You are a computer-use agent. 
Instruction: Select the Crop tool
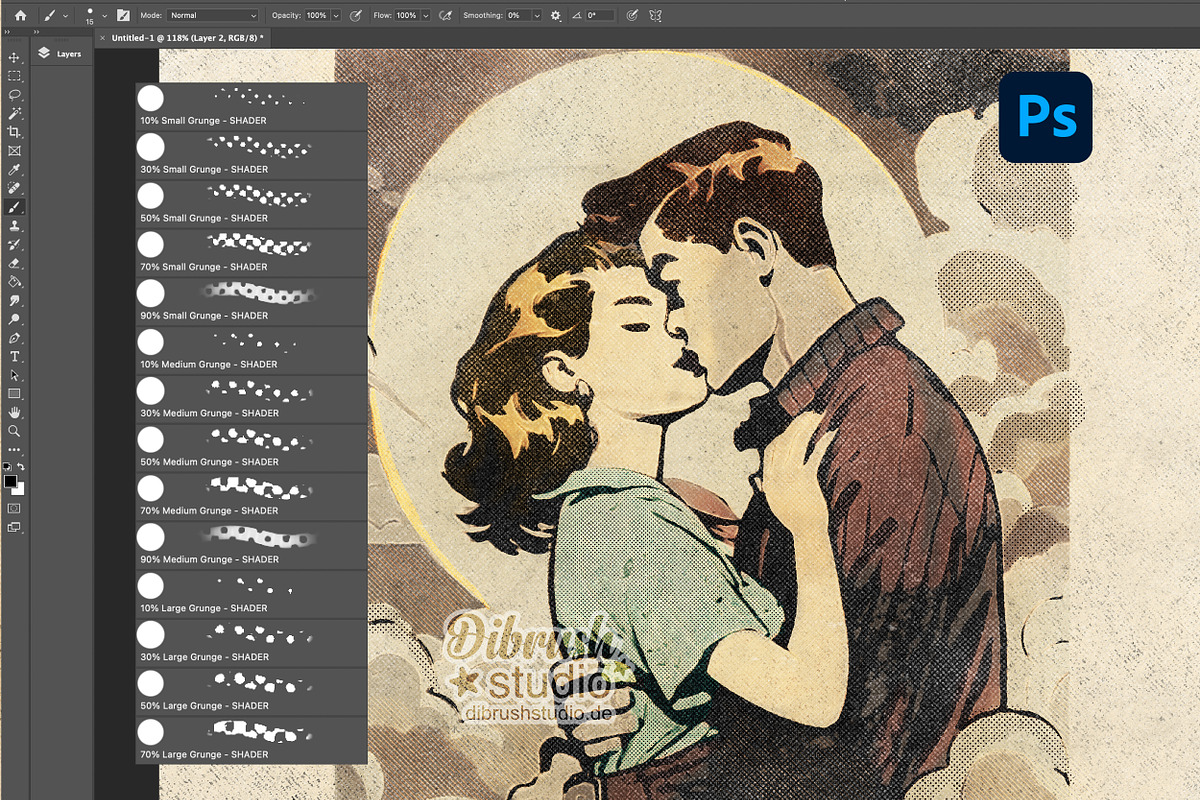pos(14,132)
